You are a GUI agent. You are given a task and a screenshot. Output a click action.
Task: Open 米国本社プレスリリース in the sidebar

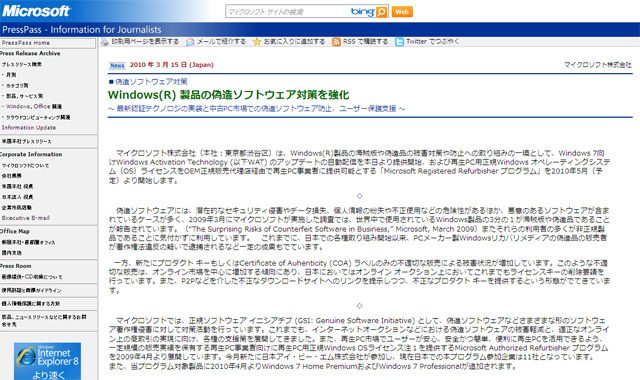(26, 141)
